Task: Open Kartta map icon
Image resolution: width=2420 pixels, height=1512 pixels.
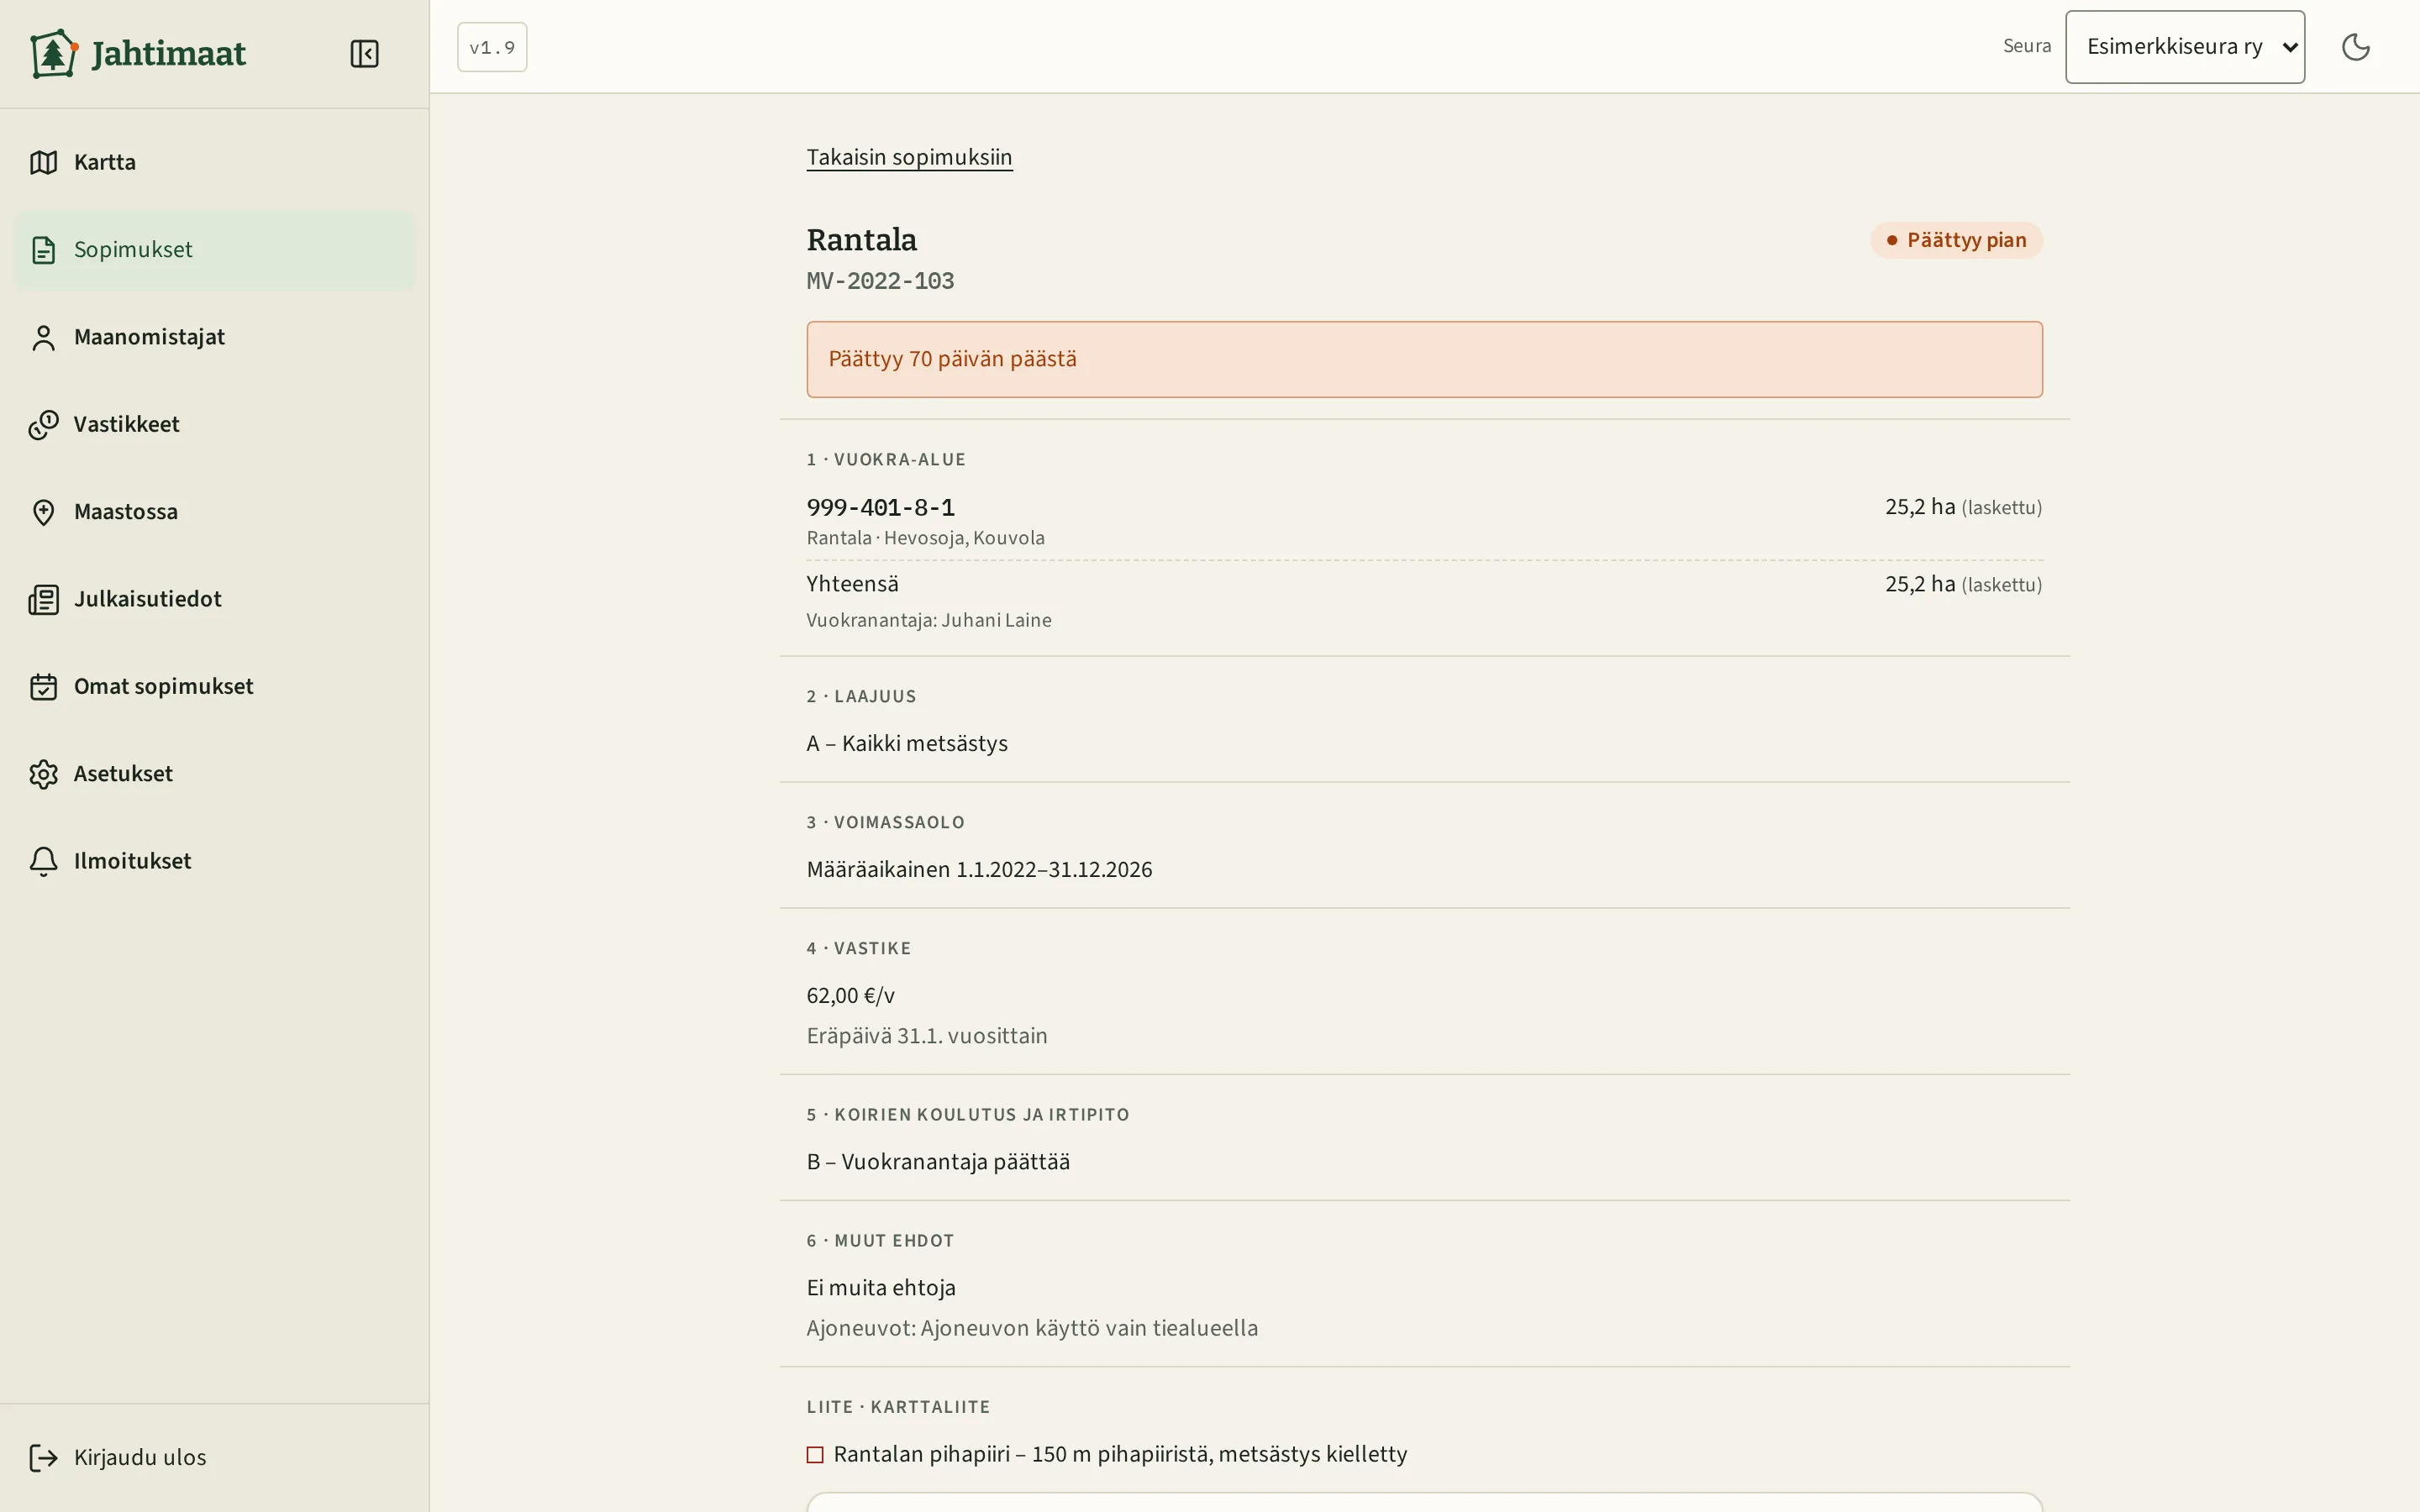Action: [43, 162]
